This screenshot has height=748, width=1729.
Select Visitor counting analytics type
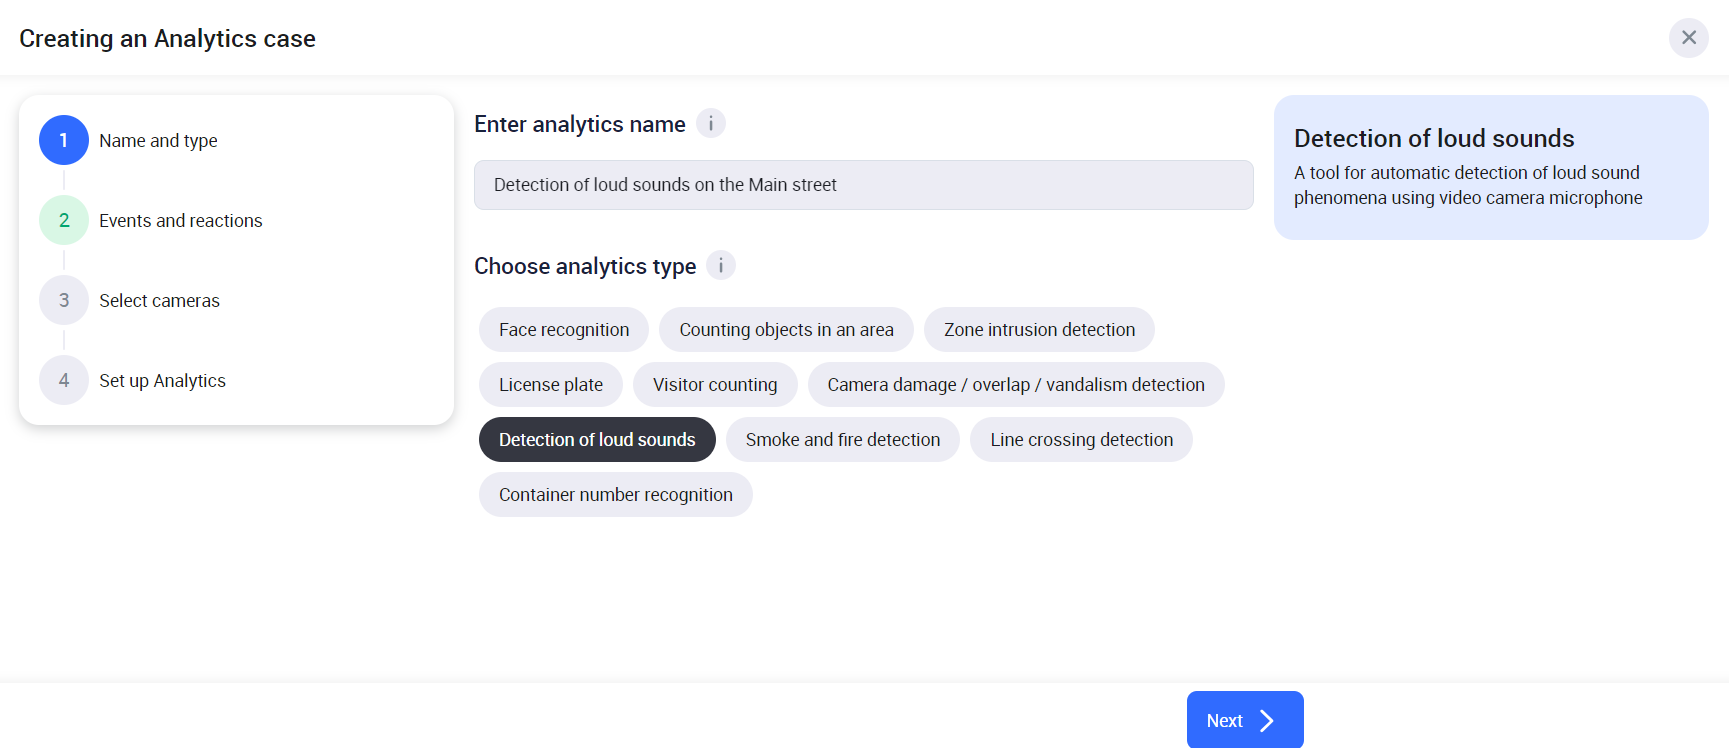tap(715, 385)
